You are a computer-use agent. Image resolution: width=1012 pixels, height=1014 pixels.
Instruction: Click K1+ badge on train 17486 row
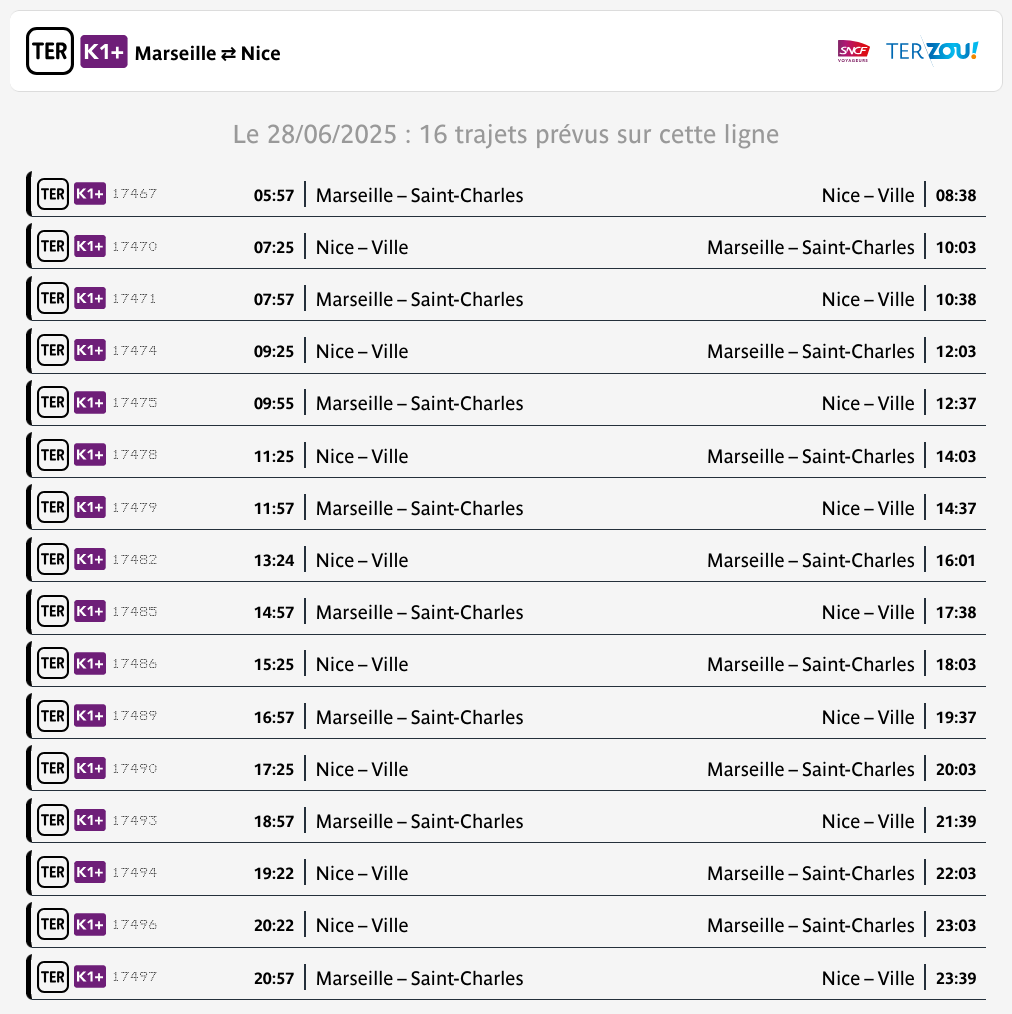[x=90, y=663]
